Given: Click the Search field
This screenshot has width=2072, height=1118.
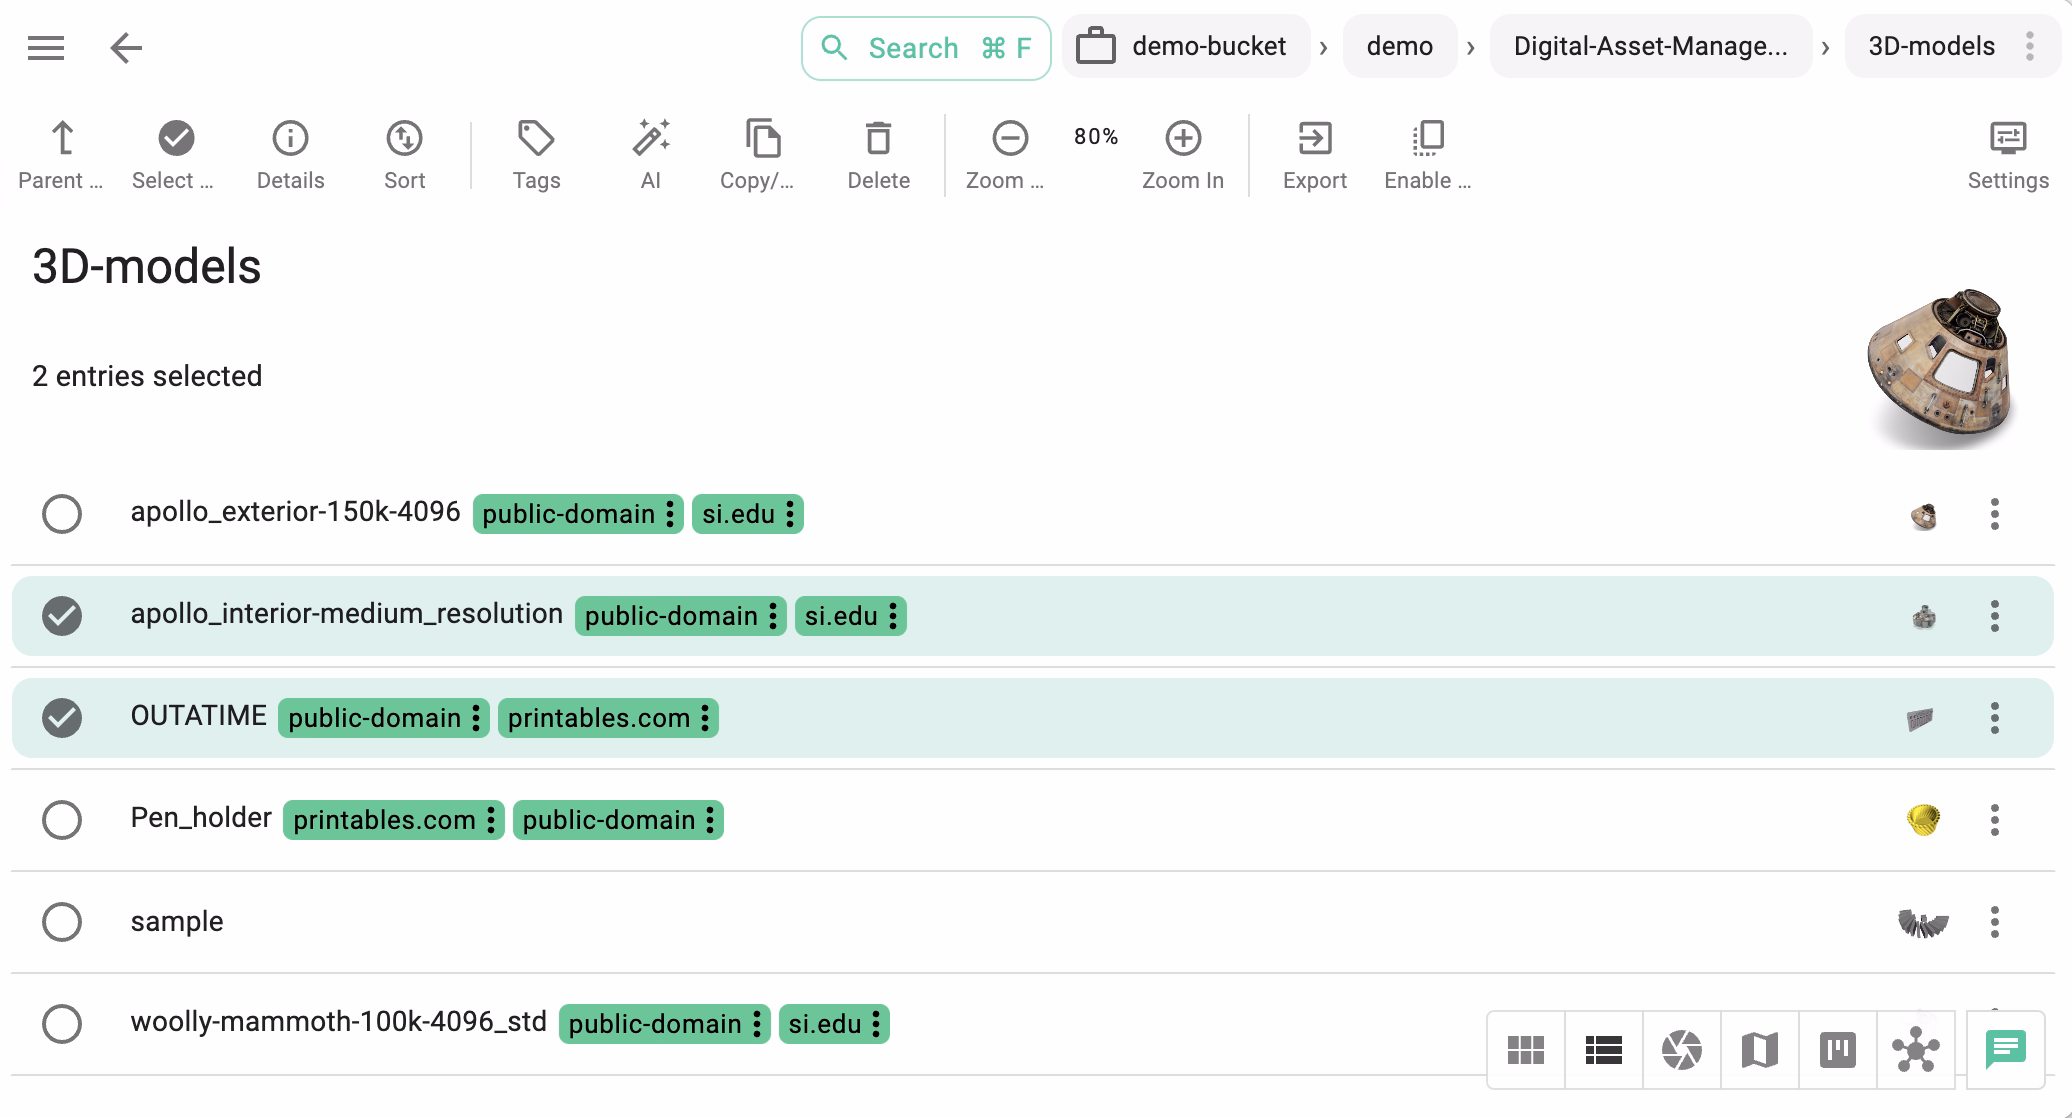Looking at the screenshot, I should pyautogui.click(x=926, y=48).
